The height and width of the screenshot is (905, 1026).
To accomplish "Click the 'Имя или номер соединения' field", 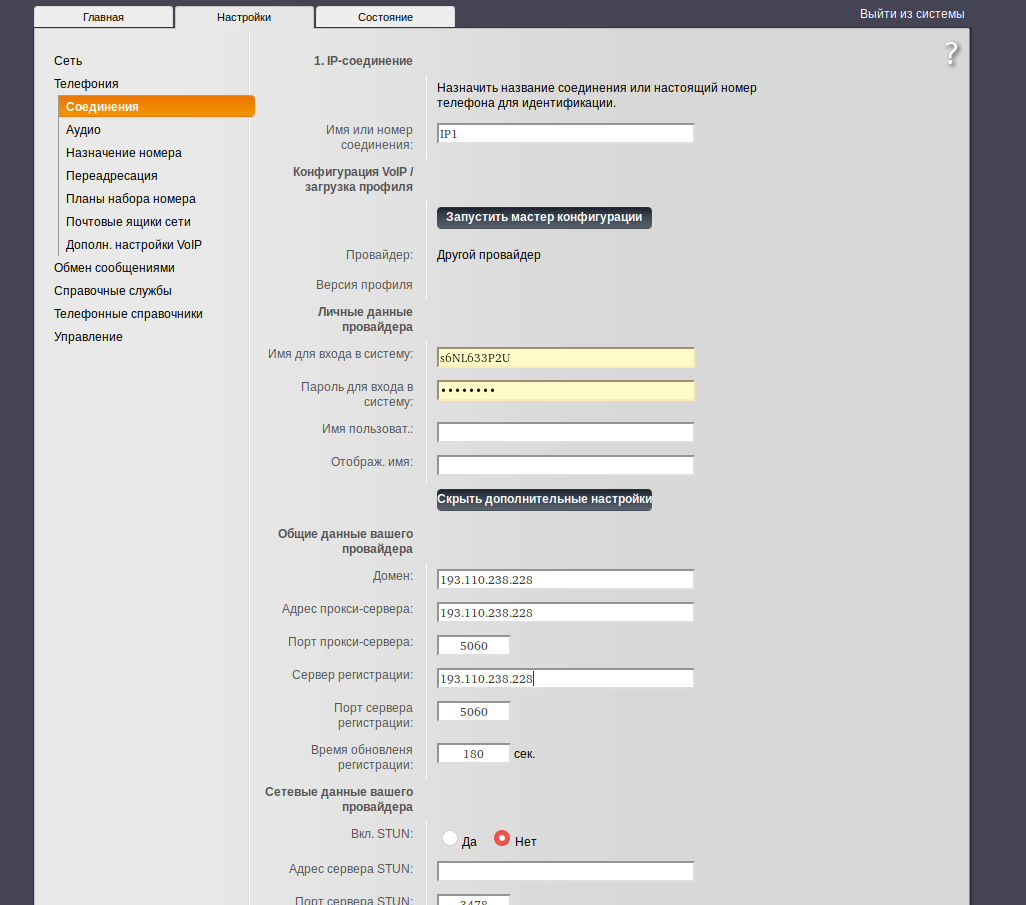I will (565, 134).
